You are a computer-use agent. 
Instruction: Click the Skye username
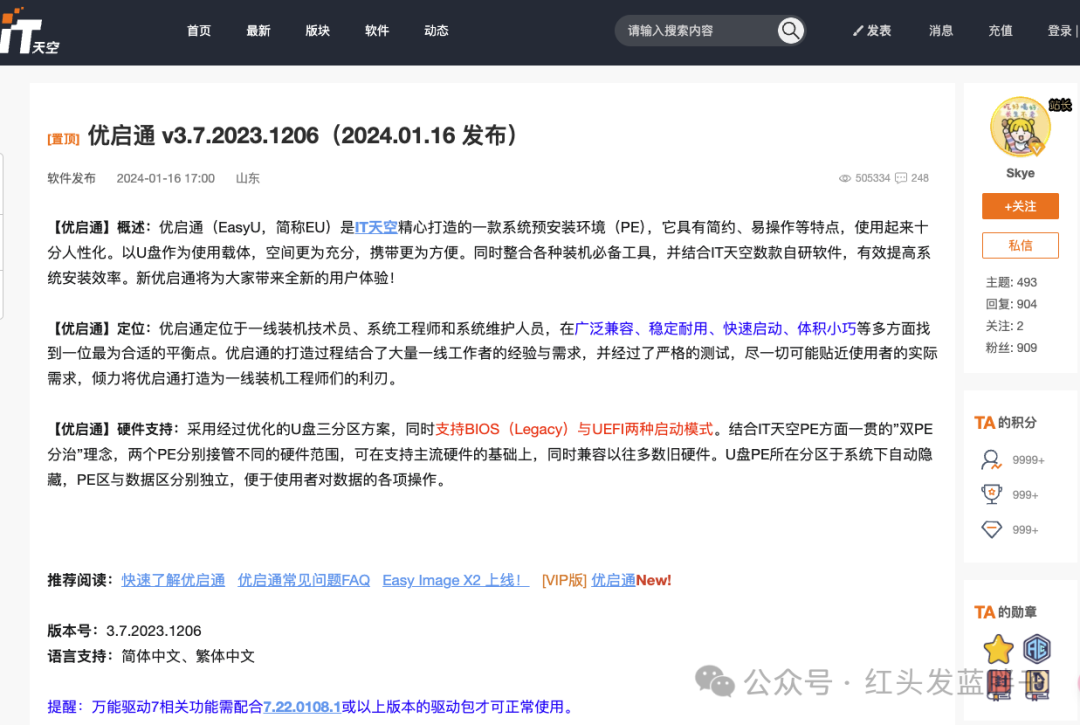click(x=1020, y=173)
